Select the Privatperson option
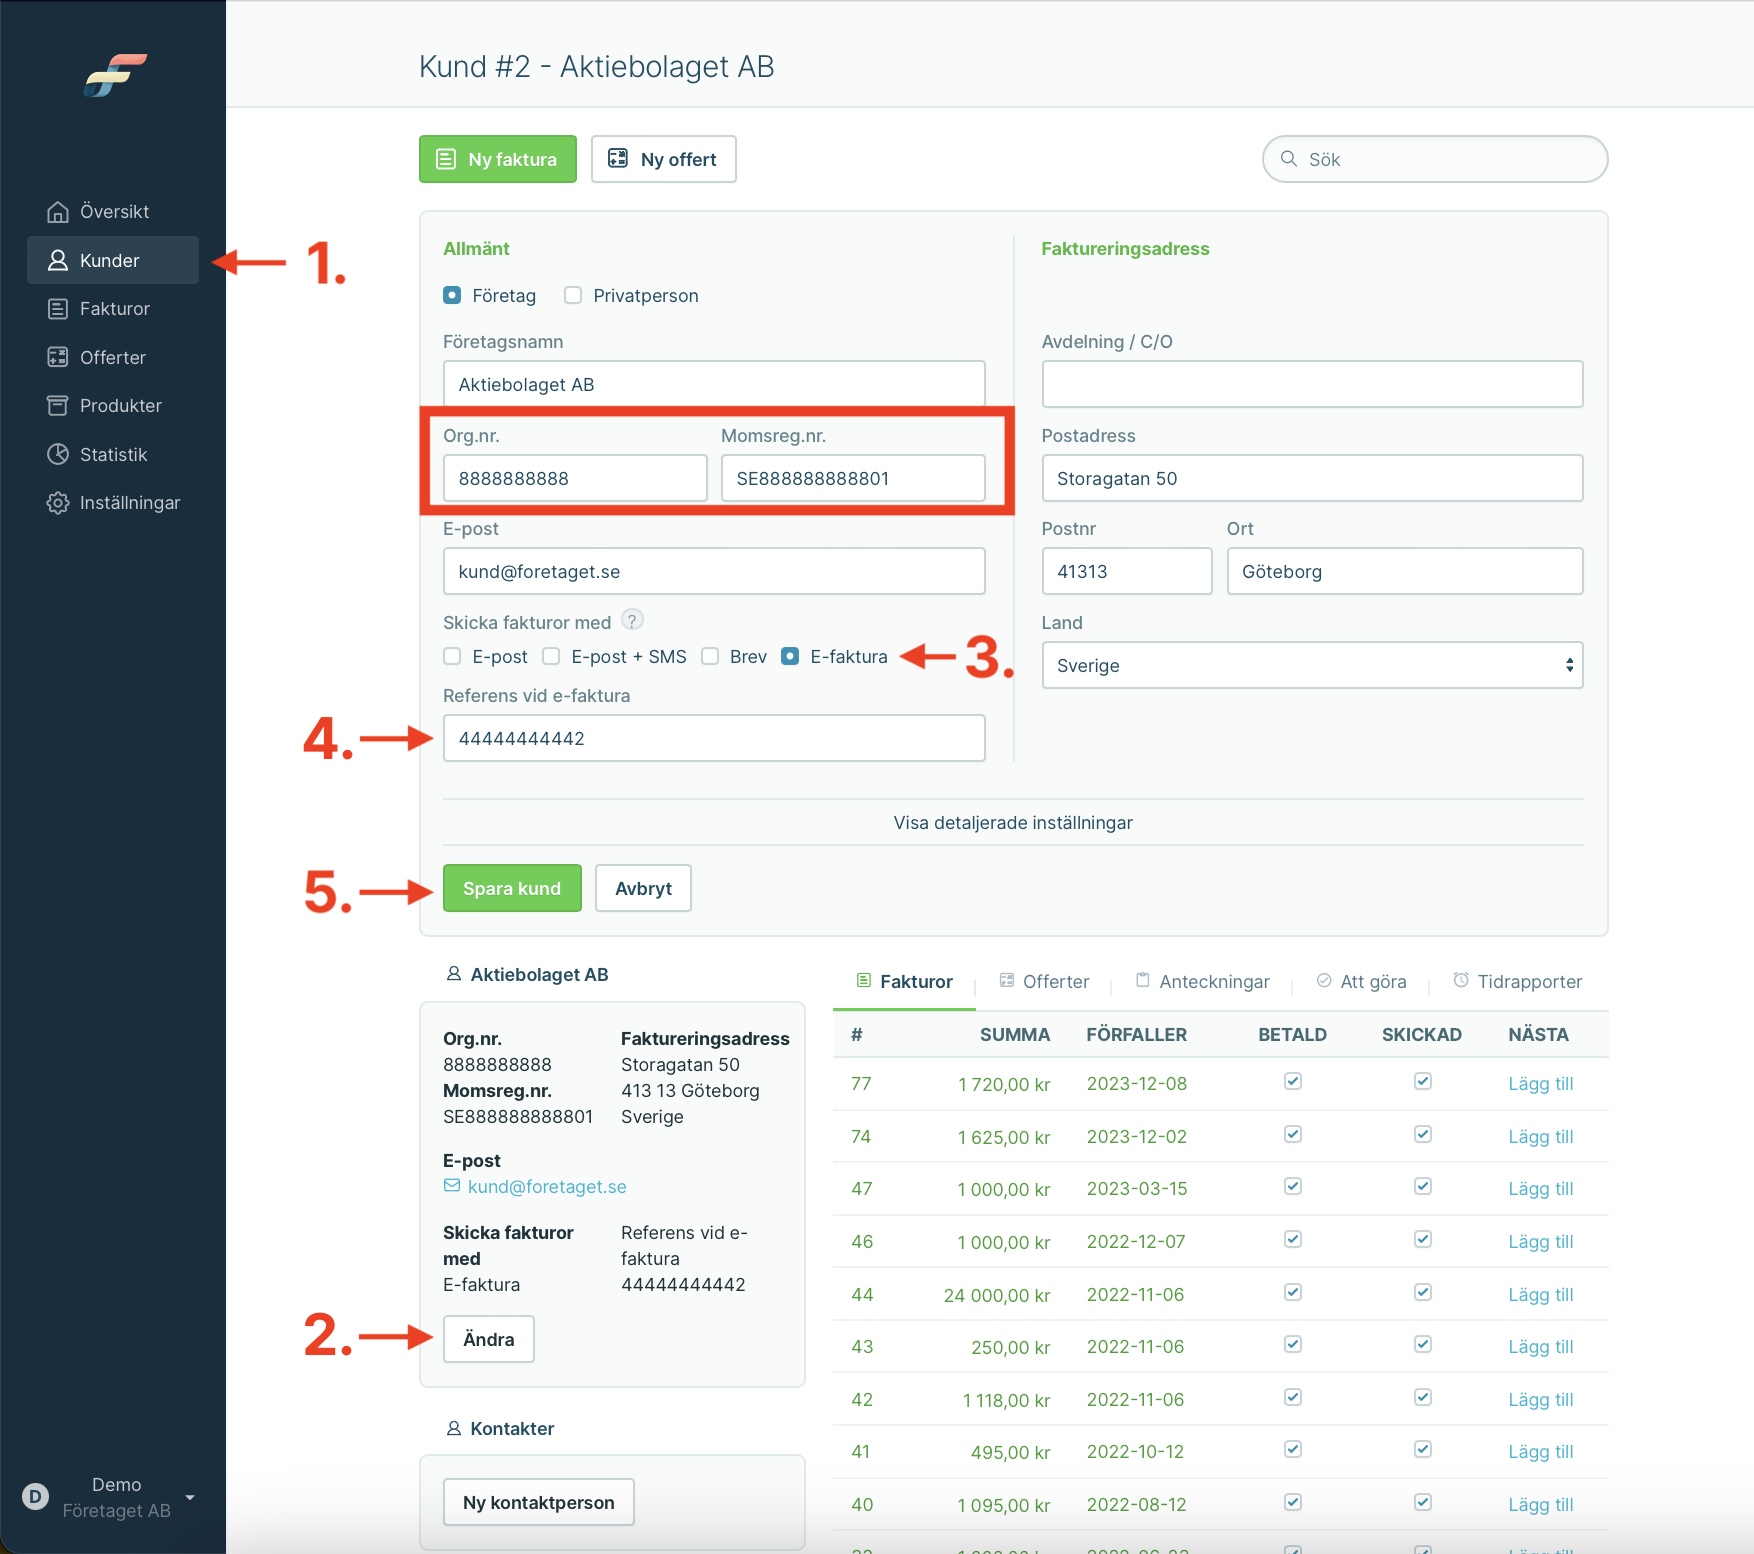Viewport: 1754px width, 1554px height. pyautogui.click(x=573, y=295)
